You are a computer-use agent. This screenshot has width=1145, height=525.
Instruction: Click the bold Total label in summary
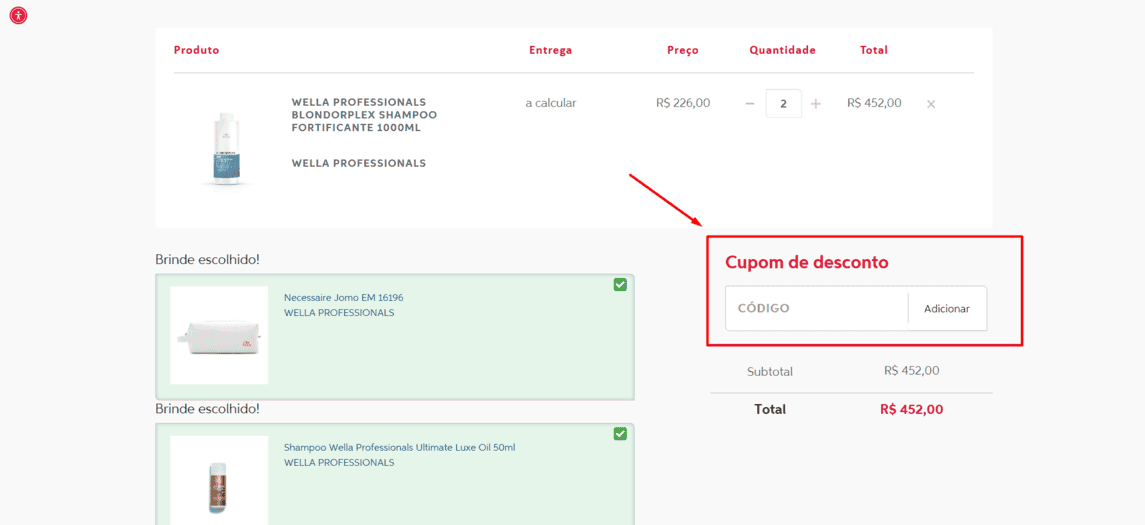pyautogui.click(x=770, y=410)
